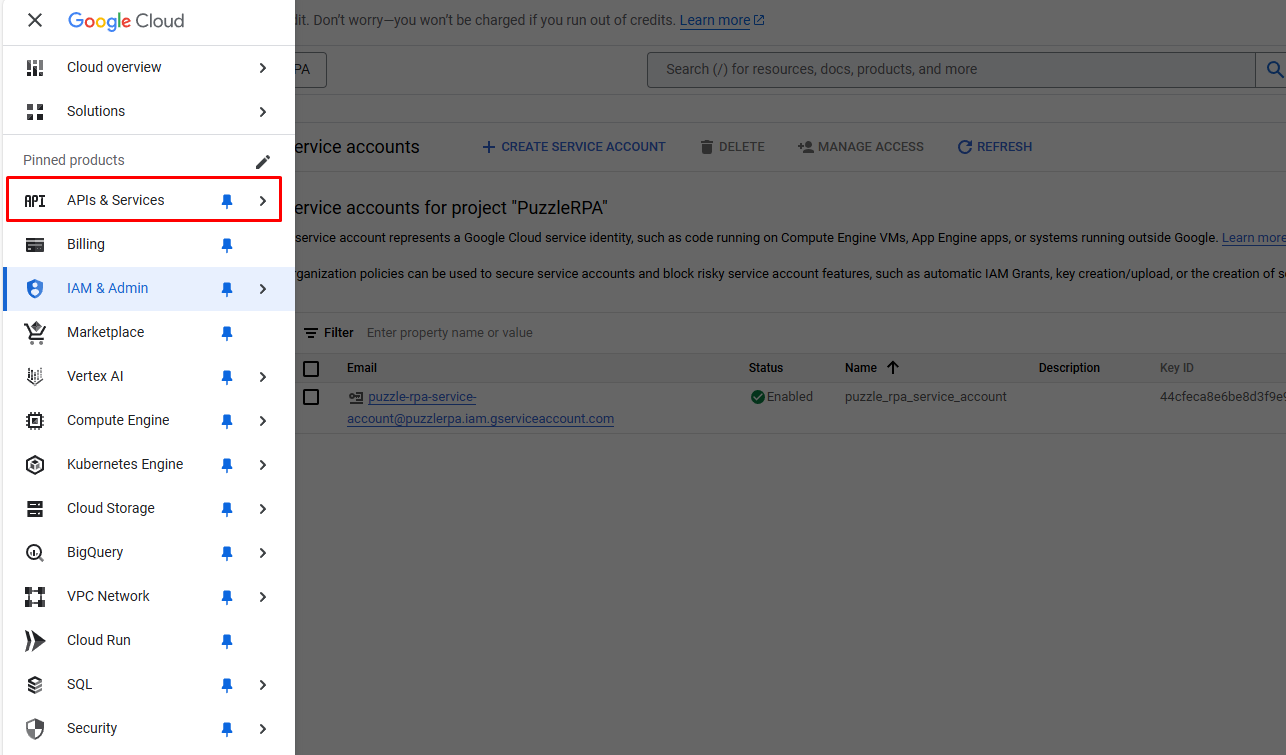The image size is (1286, 755).
Task: Expand the Cloud Storage submenu chevron
Action: (263, 509)
